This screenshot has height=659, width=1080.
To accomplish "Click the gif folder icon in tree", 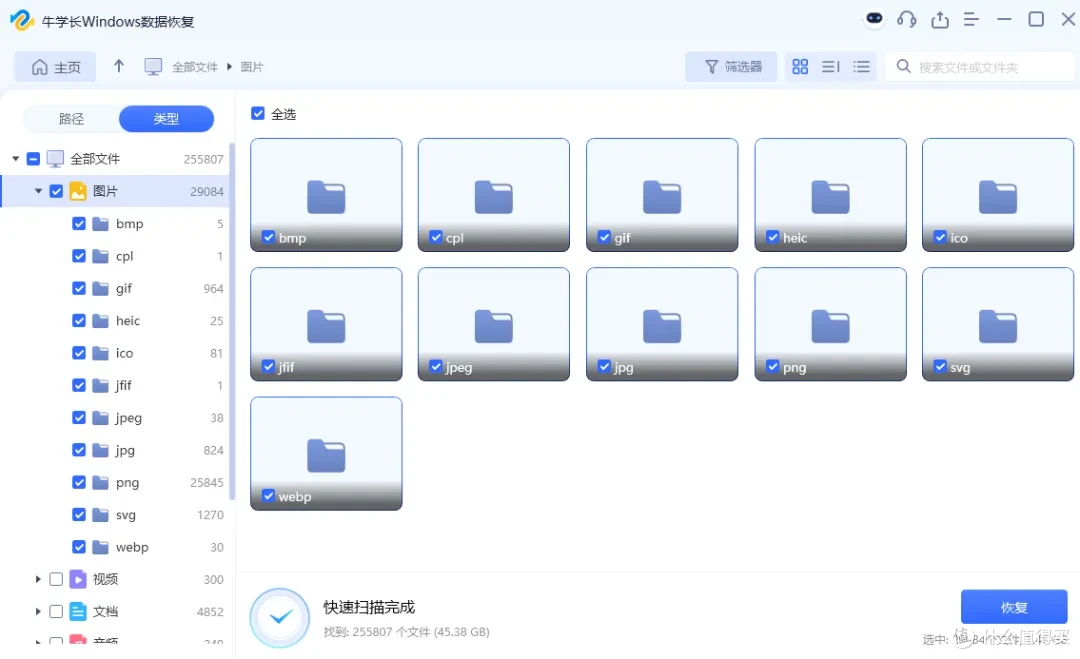I will (101, 289).
